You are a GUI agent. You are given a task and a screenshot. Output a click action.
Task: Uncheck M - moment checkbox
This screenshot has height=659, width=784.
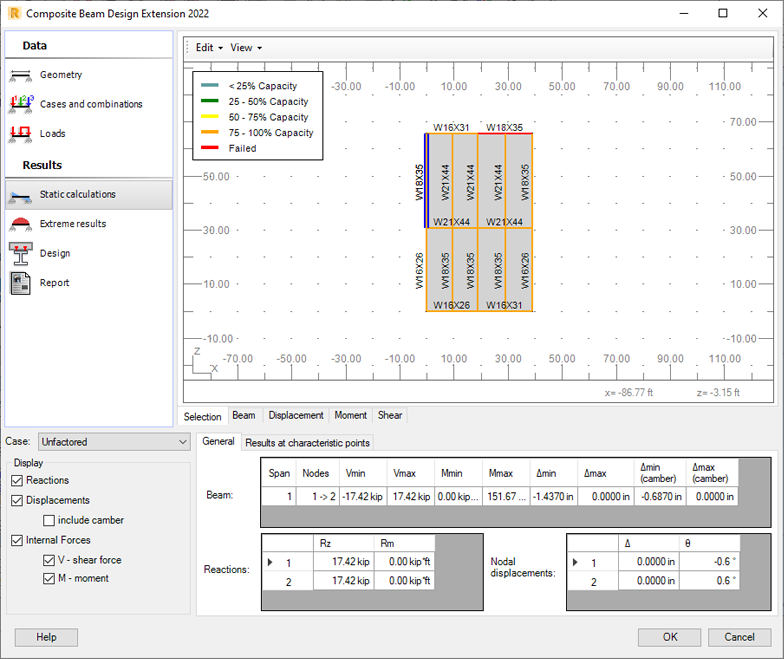49,578
